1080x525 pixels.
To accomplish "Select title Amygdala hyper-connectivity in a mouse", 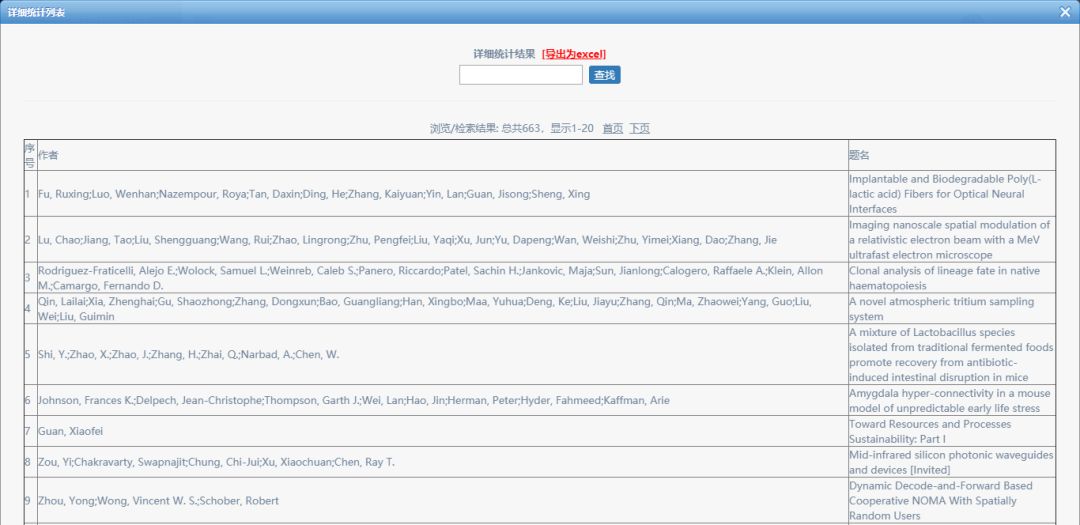I will (x=950, y=400).
